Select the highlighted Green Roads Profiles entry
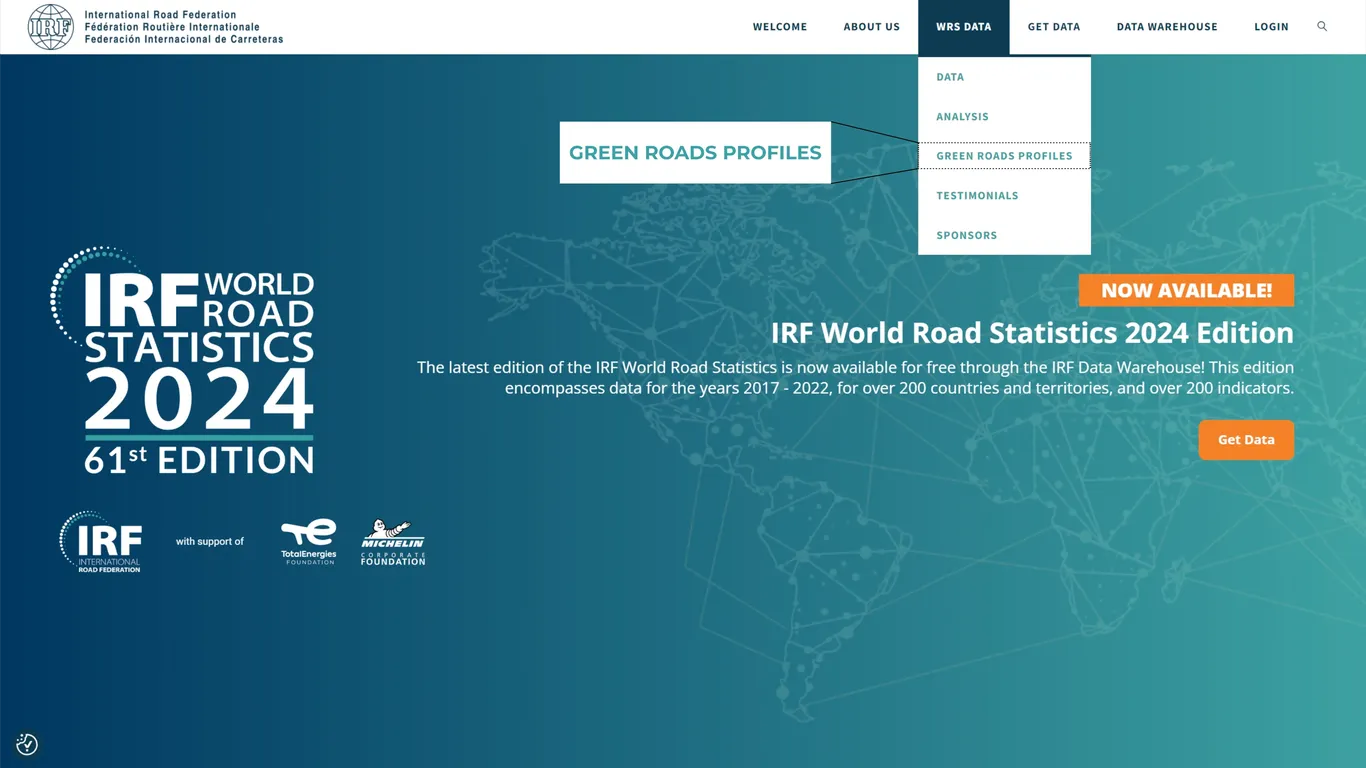Viewport: 1366px width, 768px height. [1004, 156]
